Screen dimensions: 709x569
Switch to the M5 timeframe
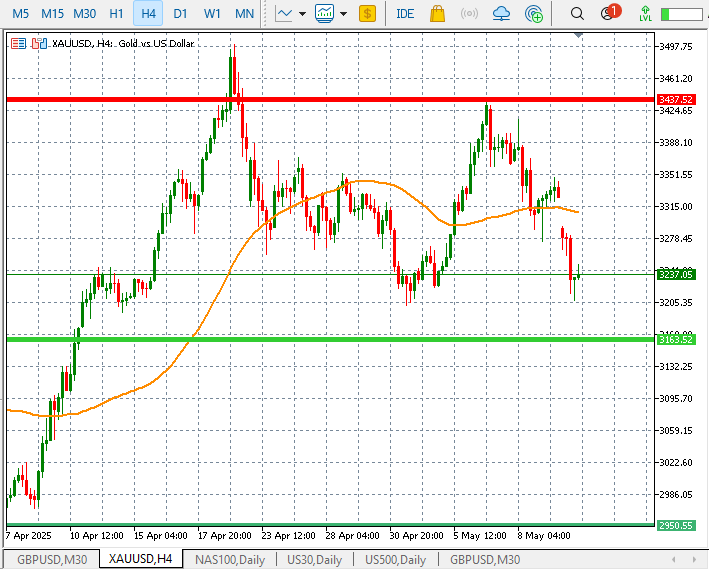point(21,14)
